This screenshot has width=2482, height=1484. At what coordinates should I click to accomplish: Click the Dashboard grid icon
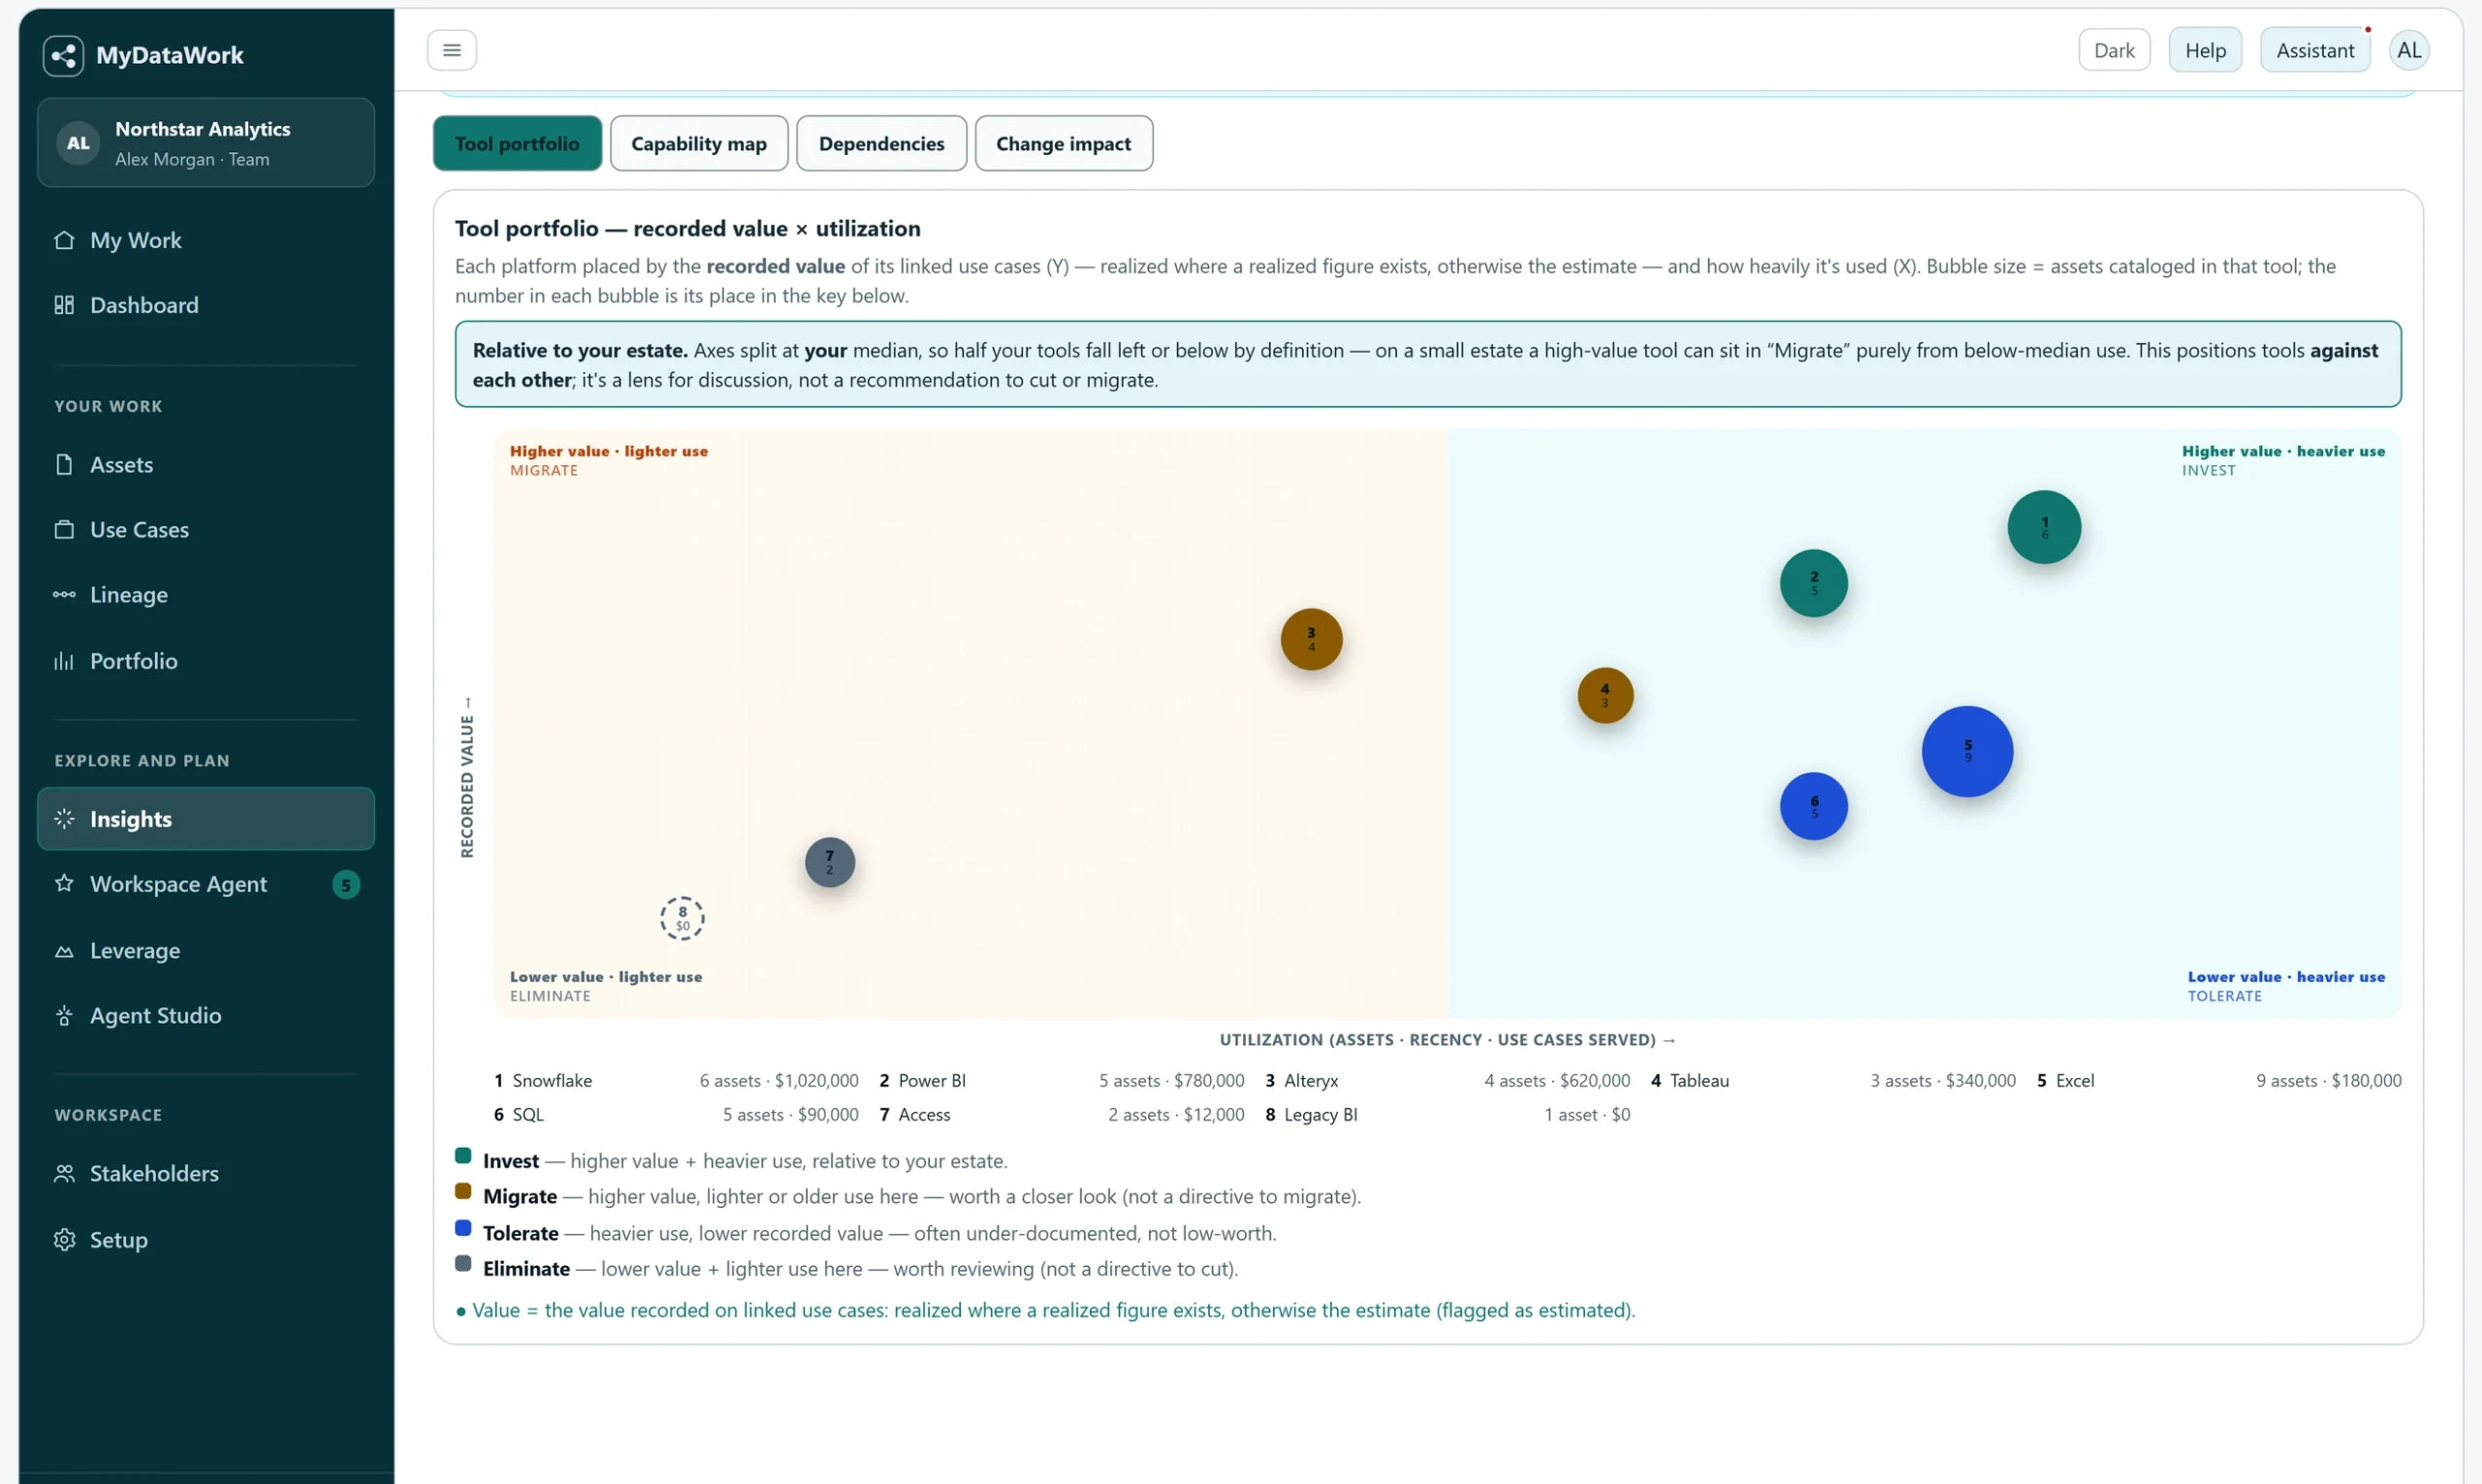click(x=64, y=305)
